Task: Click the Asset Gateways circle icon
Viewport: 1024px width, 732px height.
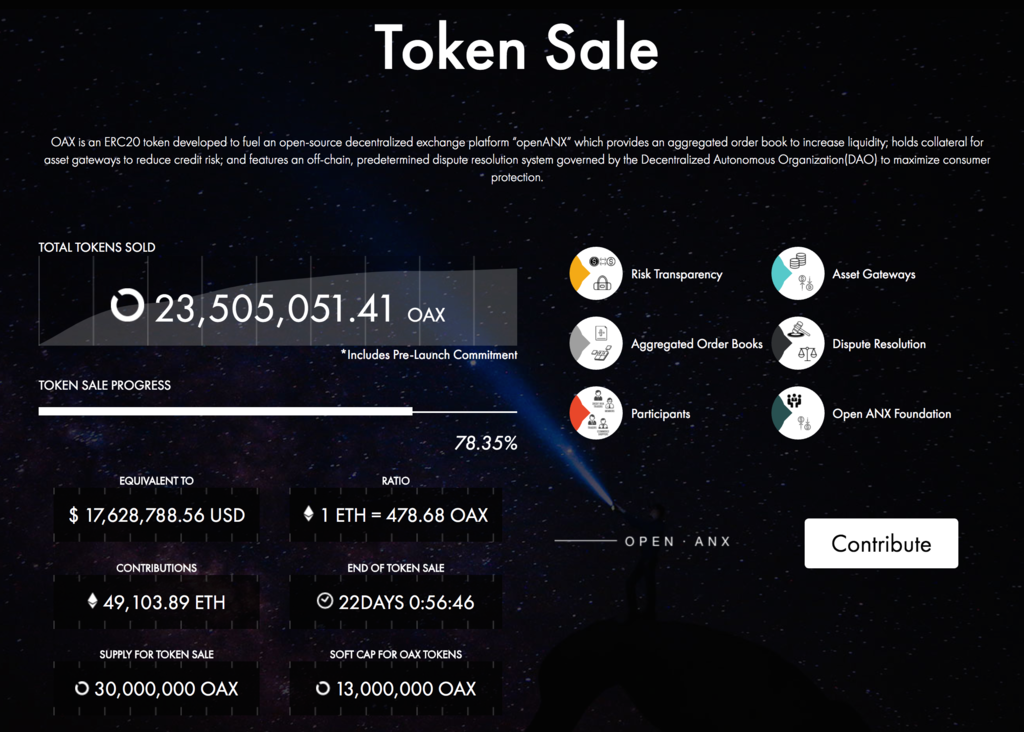Action: (x=798, y=275)
